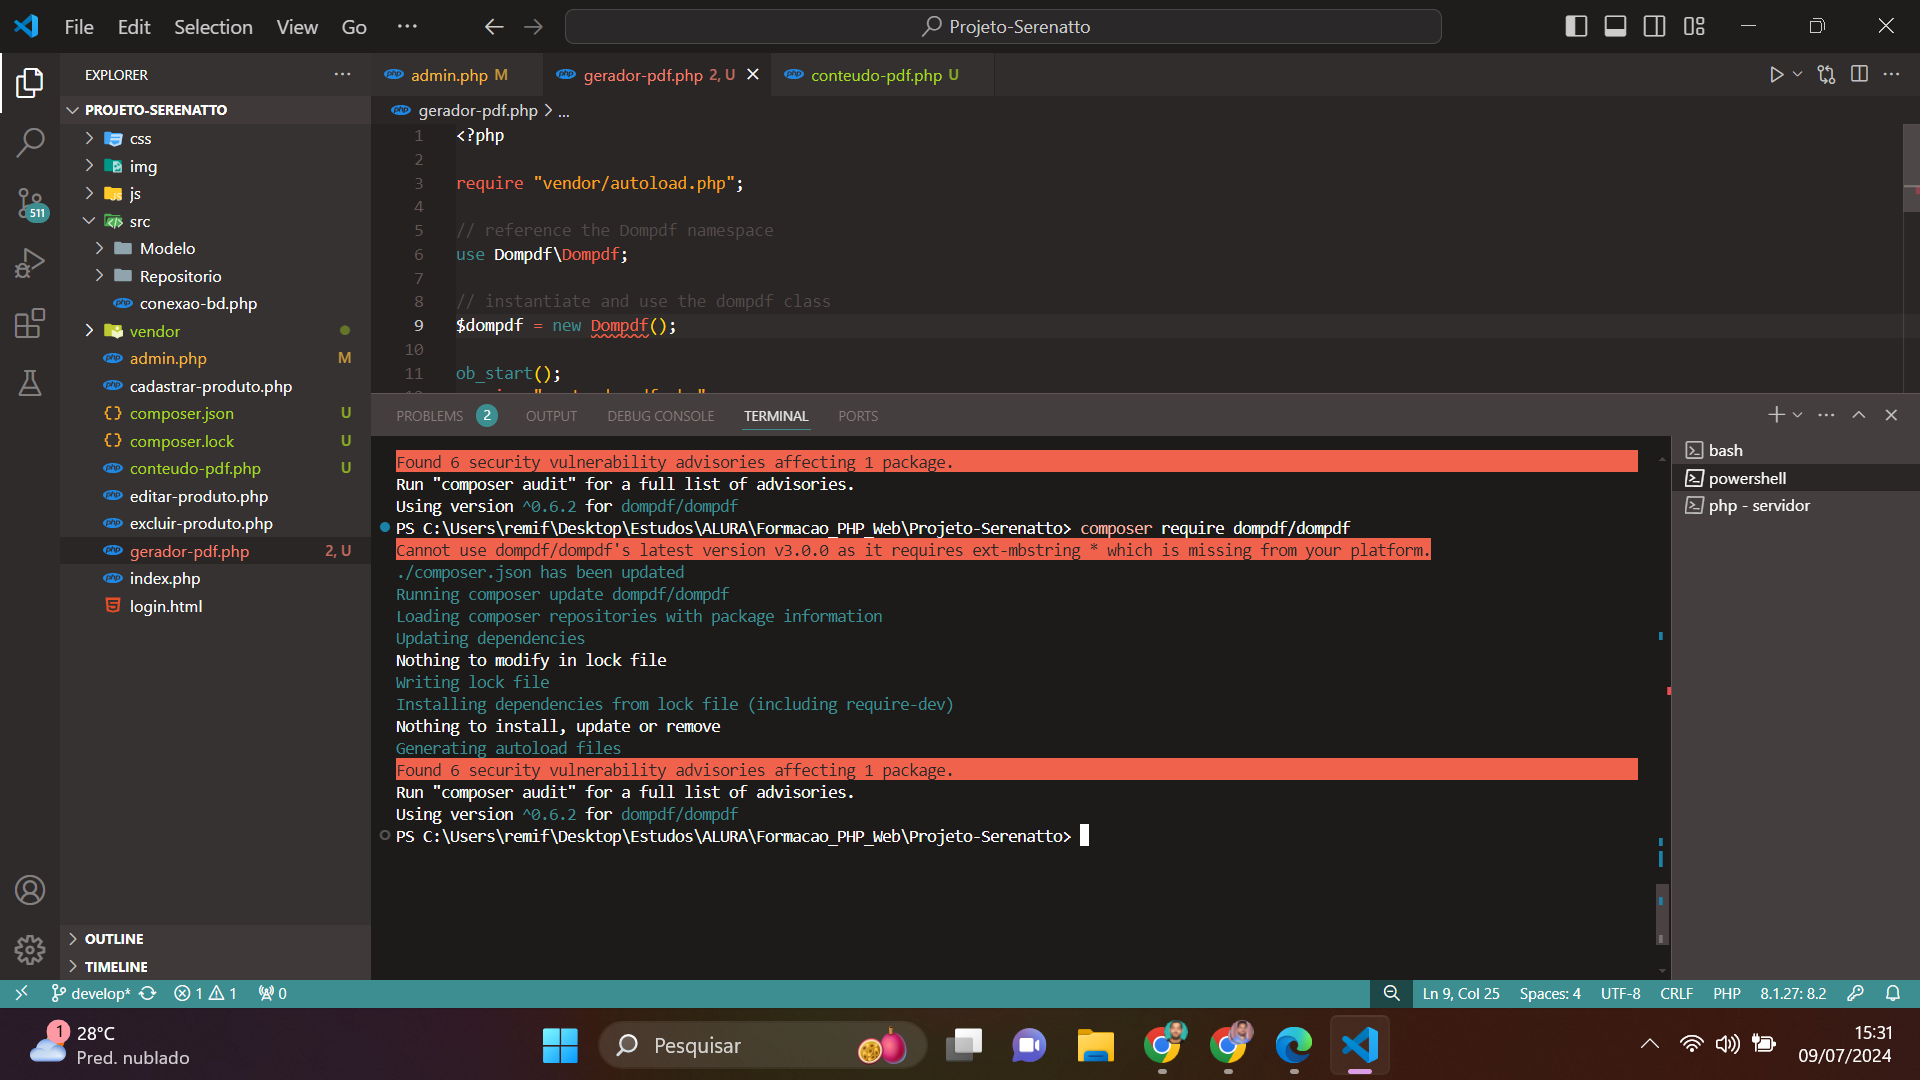Open the Accounts menu icon

[x=30, y=890]
